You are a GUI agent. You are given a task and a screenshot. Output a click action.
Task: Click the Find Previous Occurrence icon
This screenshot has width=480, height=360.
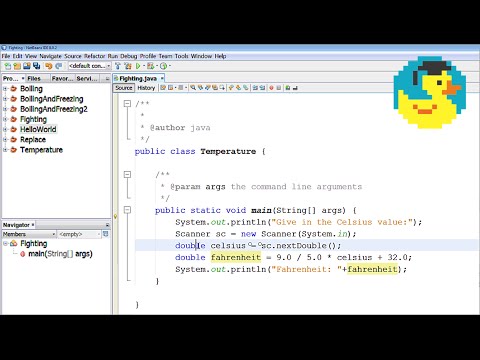tap(200, 88)
